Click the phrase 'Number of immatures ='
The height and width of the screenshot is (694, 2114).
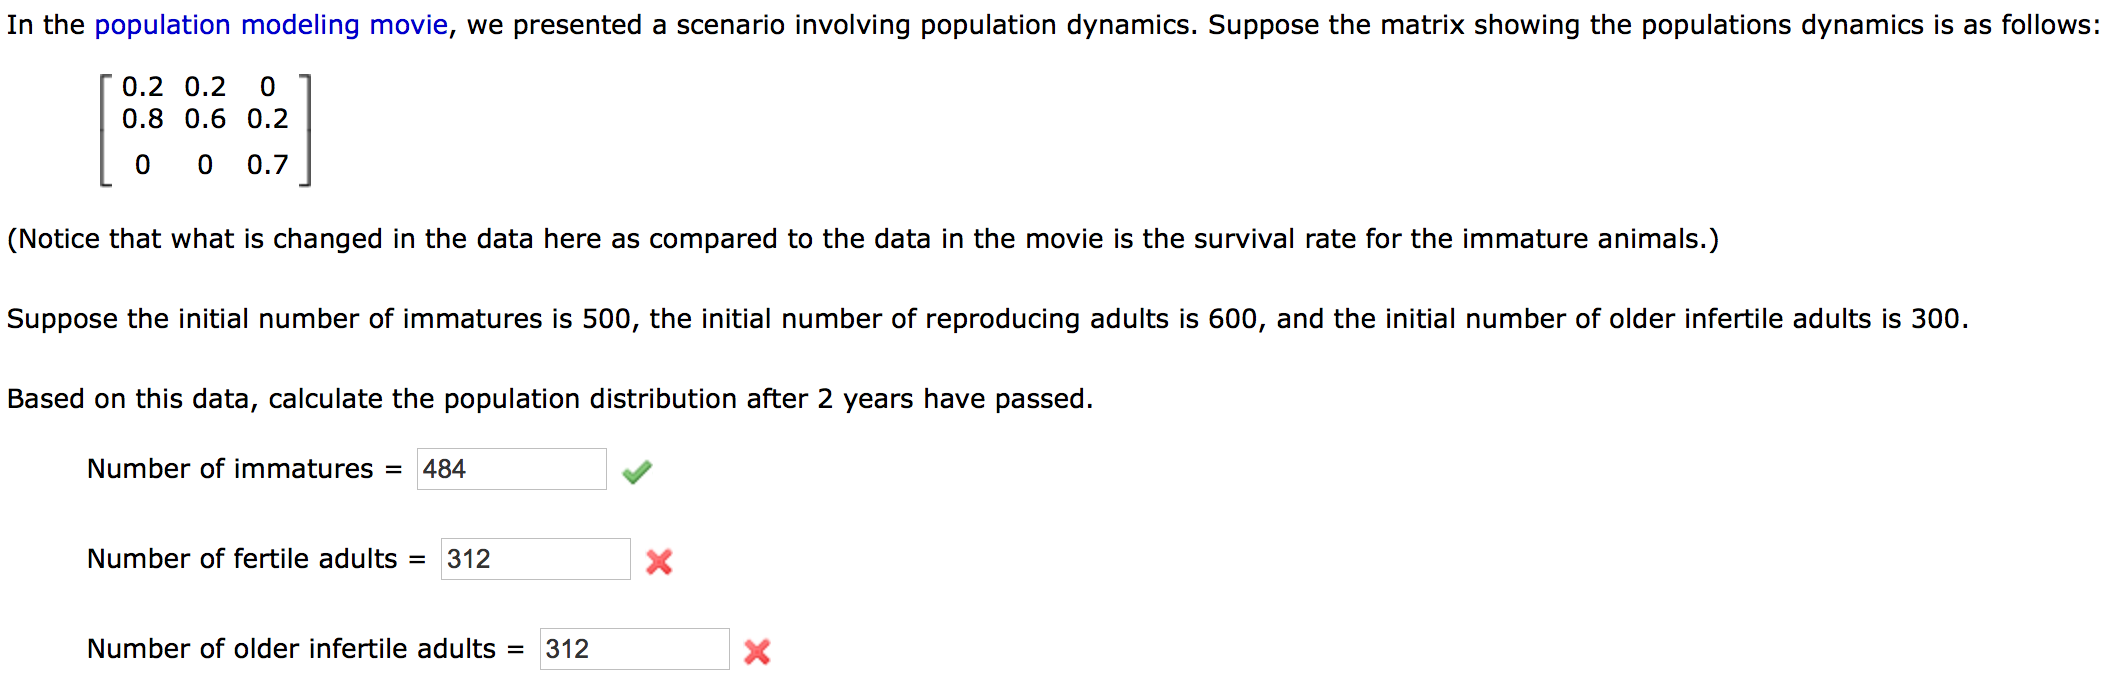point(246,467)
